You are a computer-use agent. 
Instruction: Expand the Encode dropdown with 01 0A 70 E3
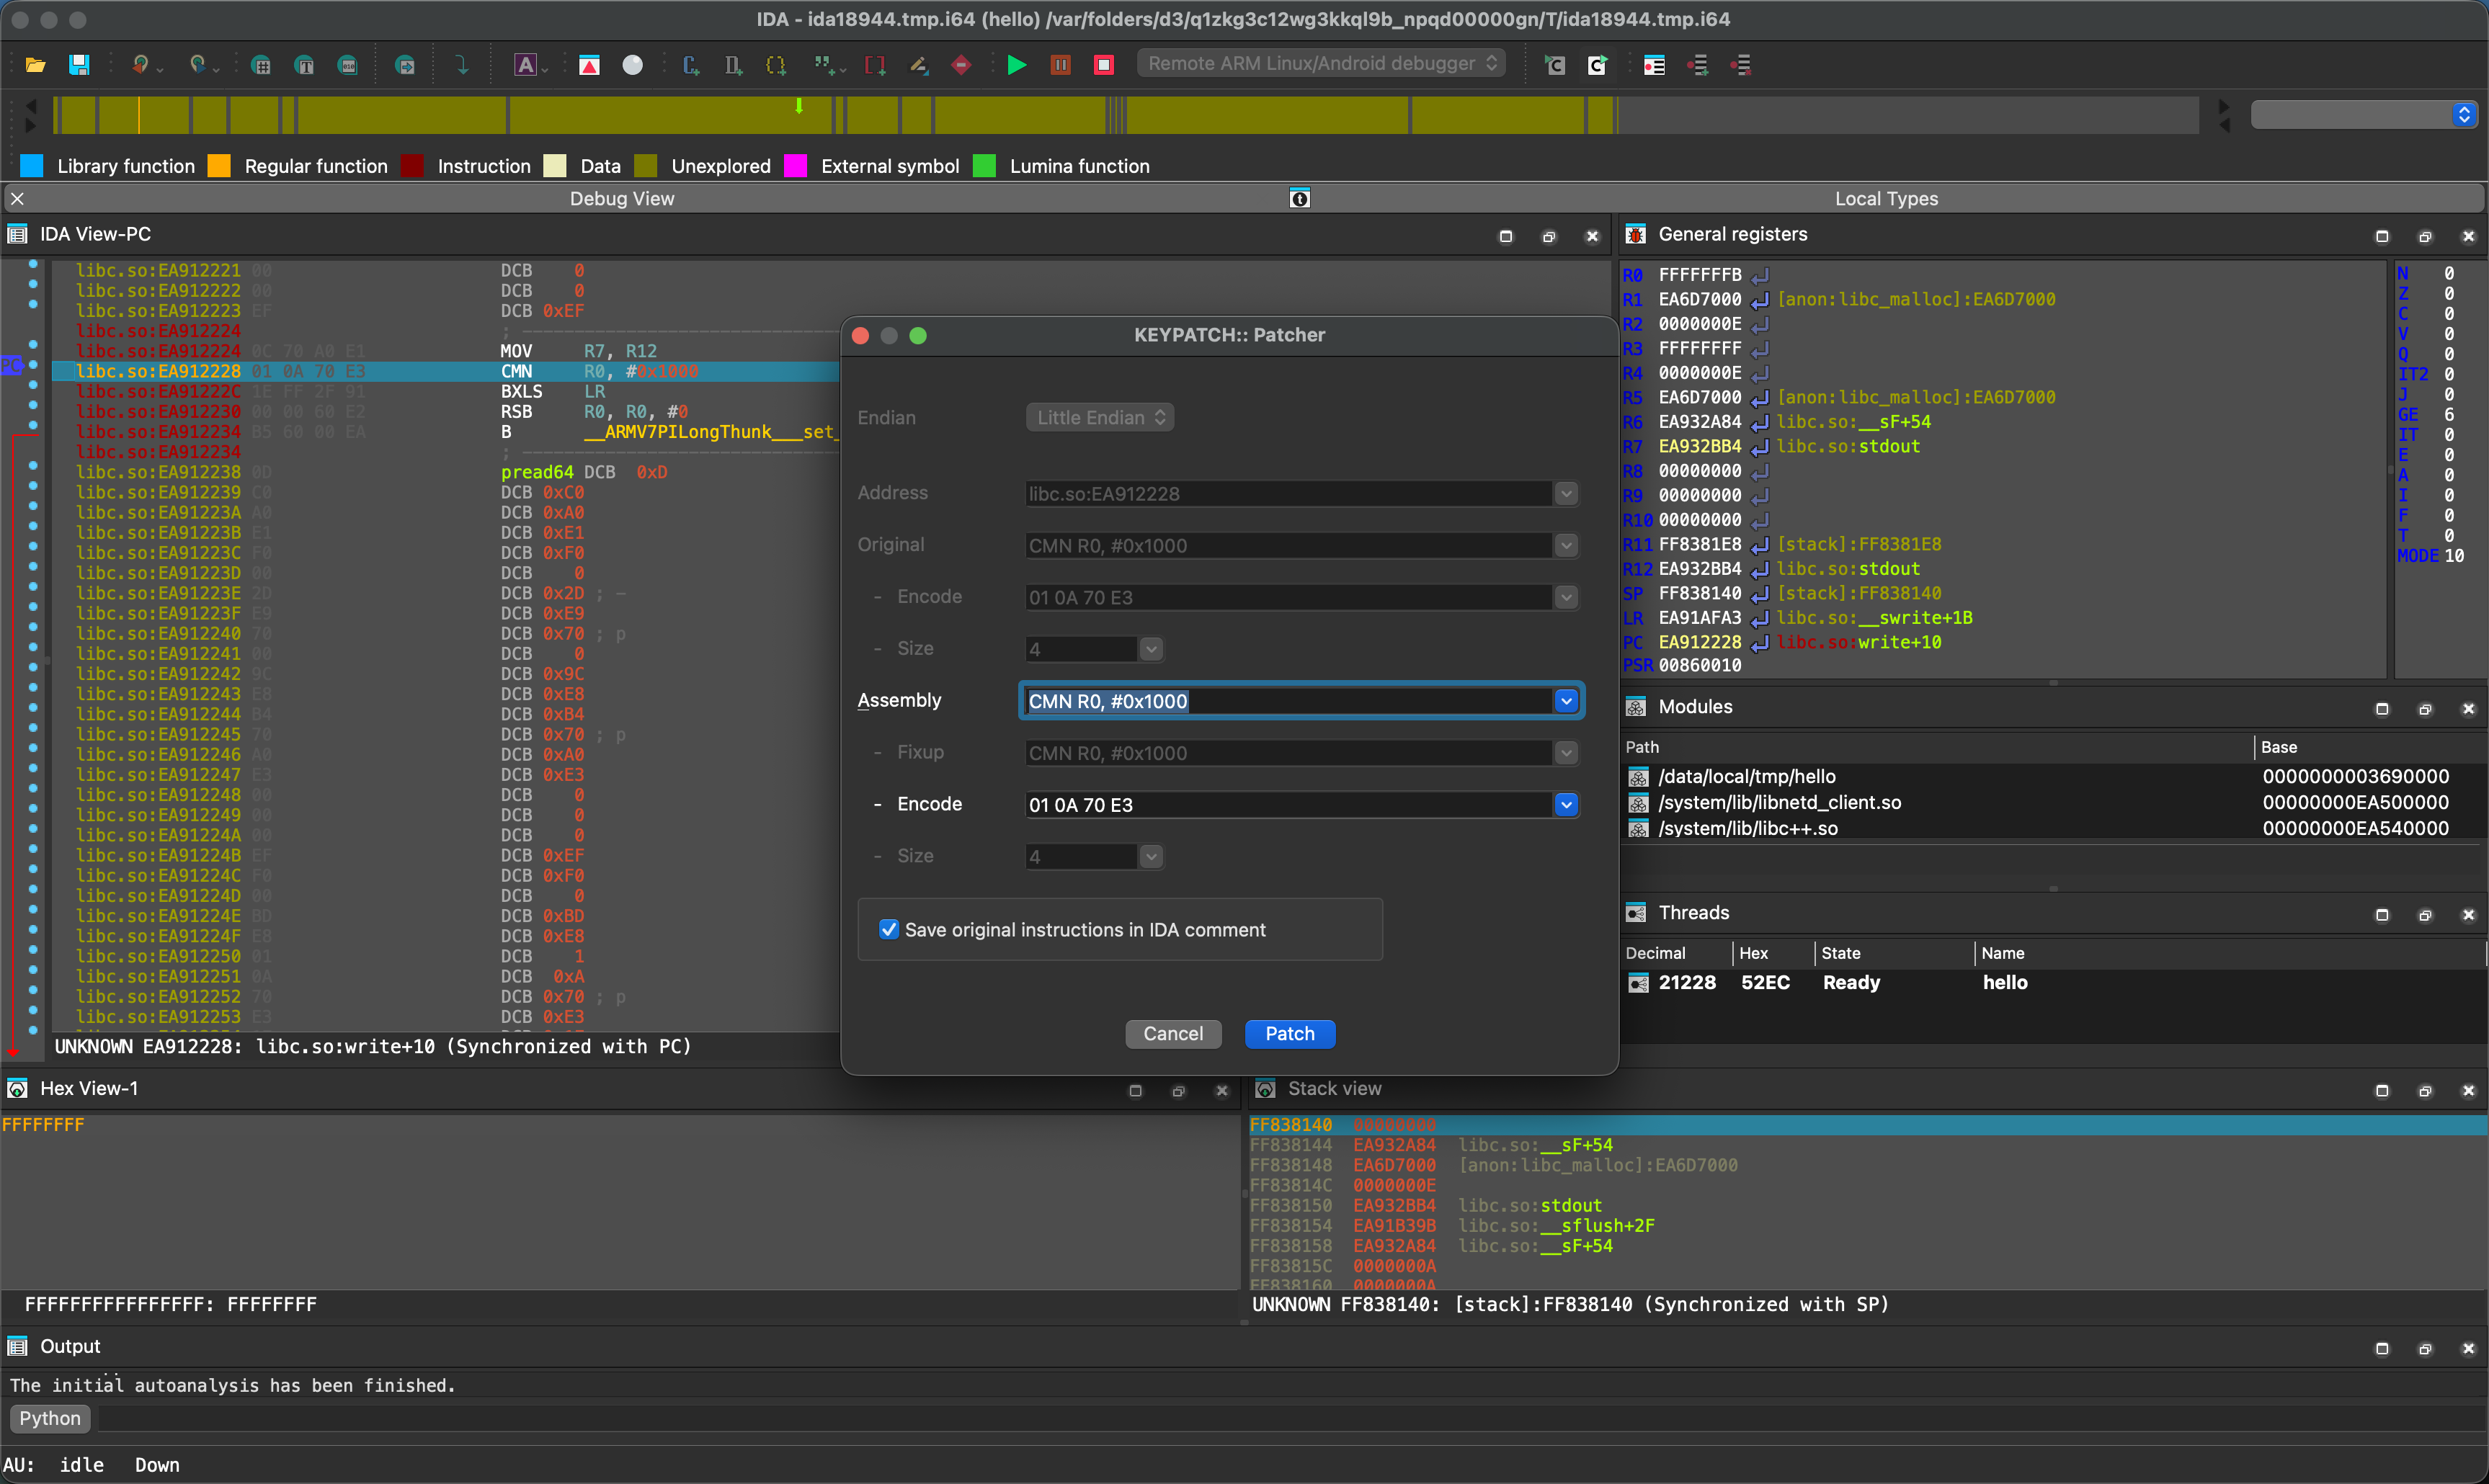click(1566, 804)
